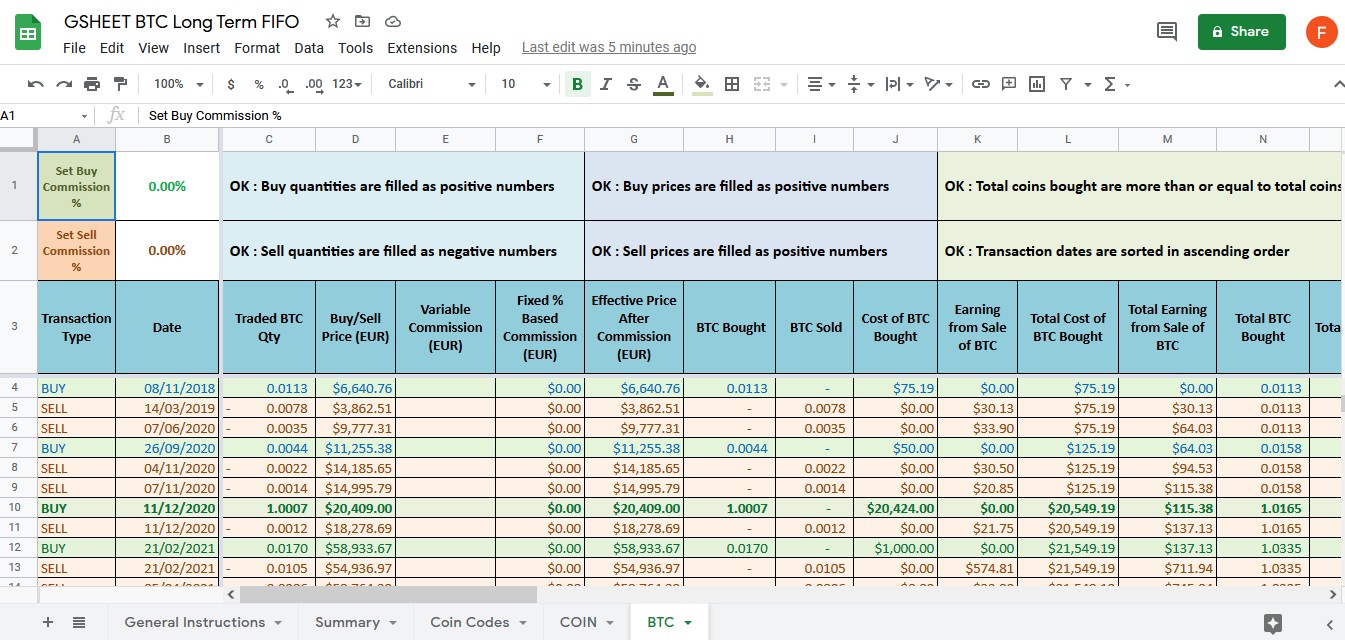Select the date cell 08/11/2018
This screenshot has height=640, width=1345.
click(x=167, y=388)
